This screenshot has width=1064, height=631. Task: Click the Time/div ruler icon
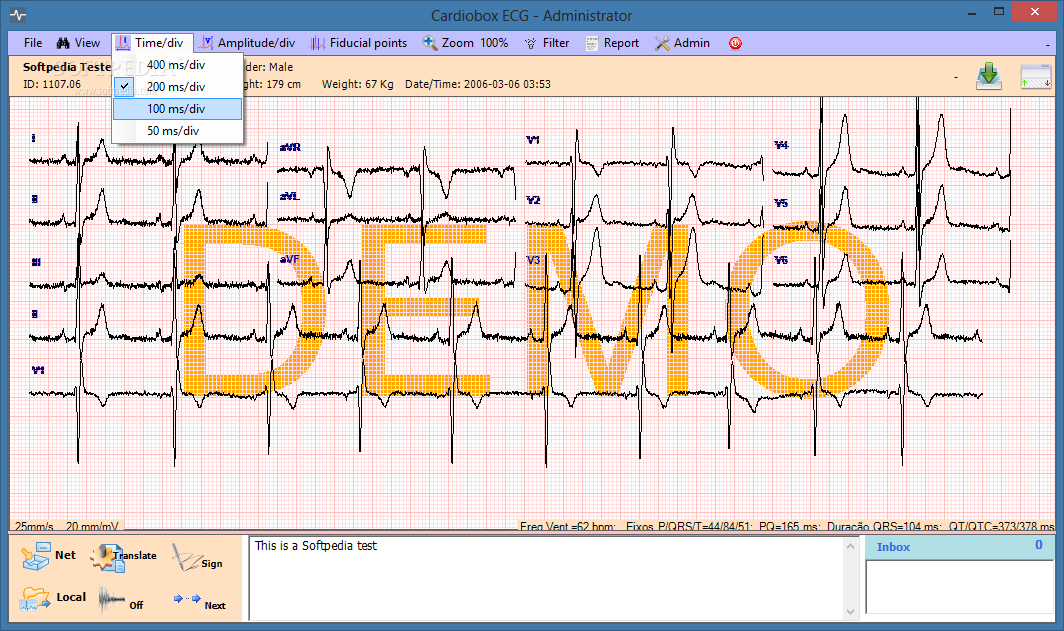123,43
